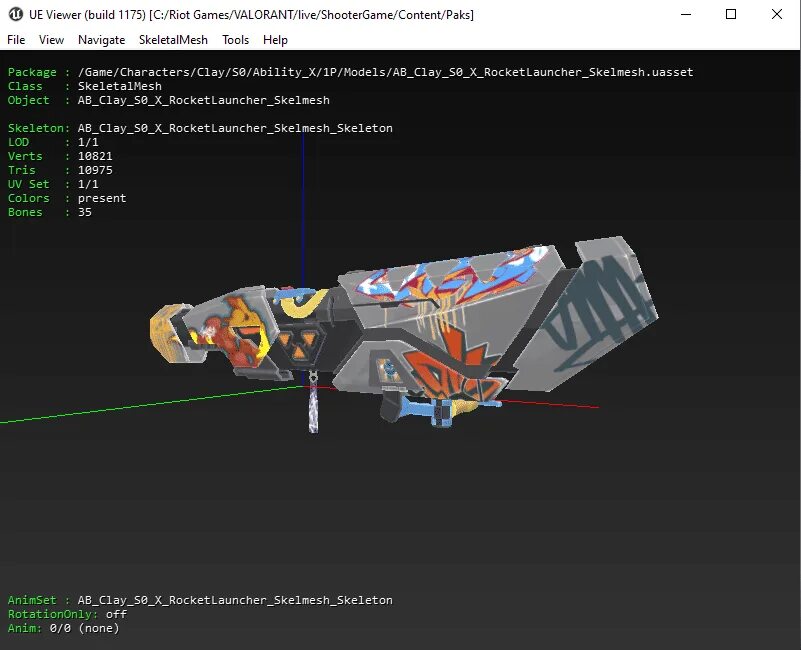Maximize the UE Viewer window
This screenshot has height=650, width=801.
pos(731,14)
